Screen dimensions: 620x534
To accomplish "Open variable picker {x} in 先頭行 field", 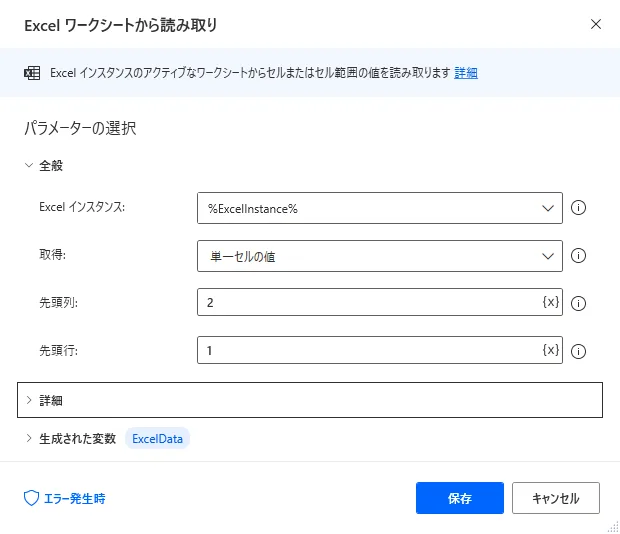I will pos(550,350).
